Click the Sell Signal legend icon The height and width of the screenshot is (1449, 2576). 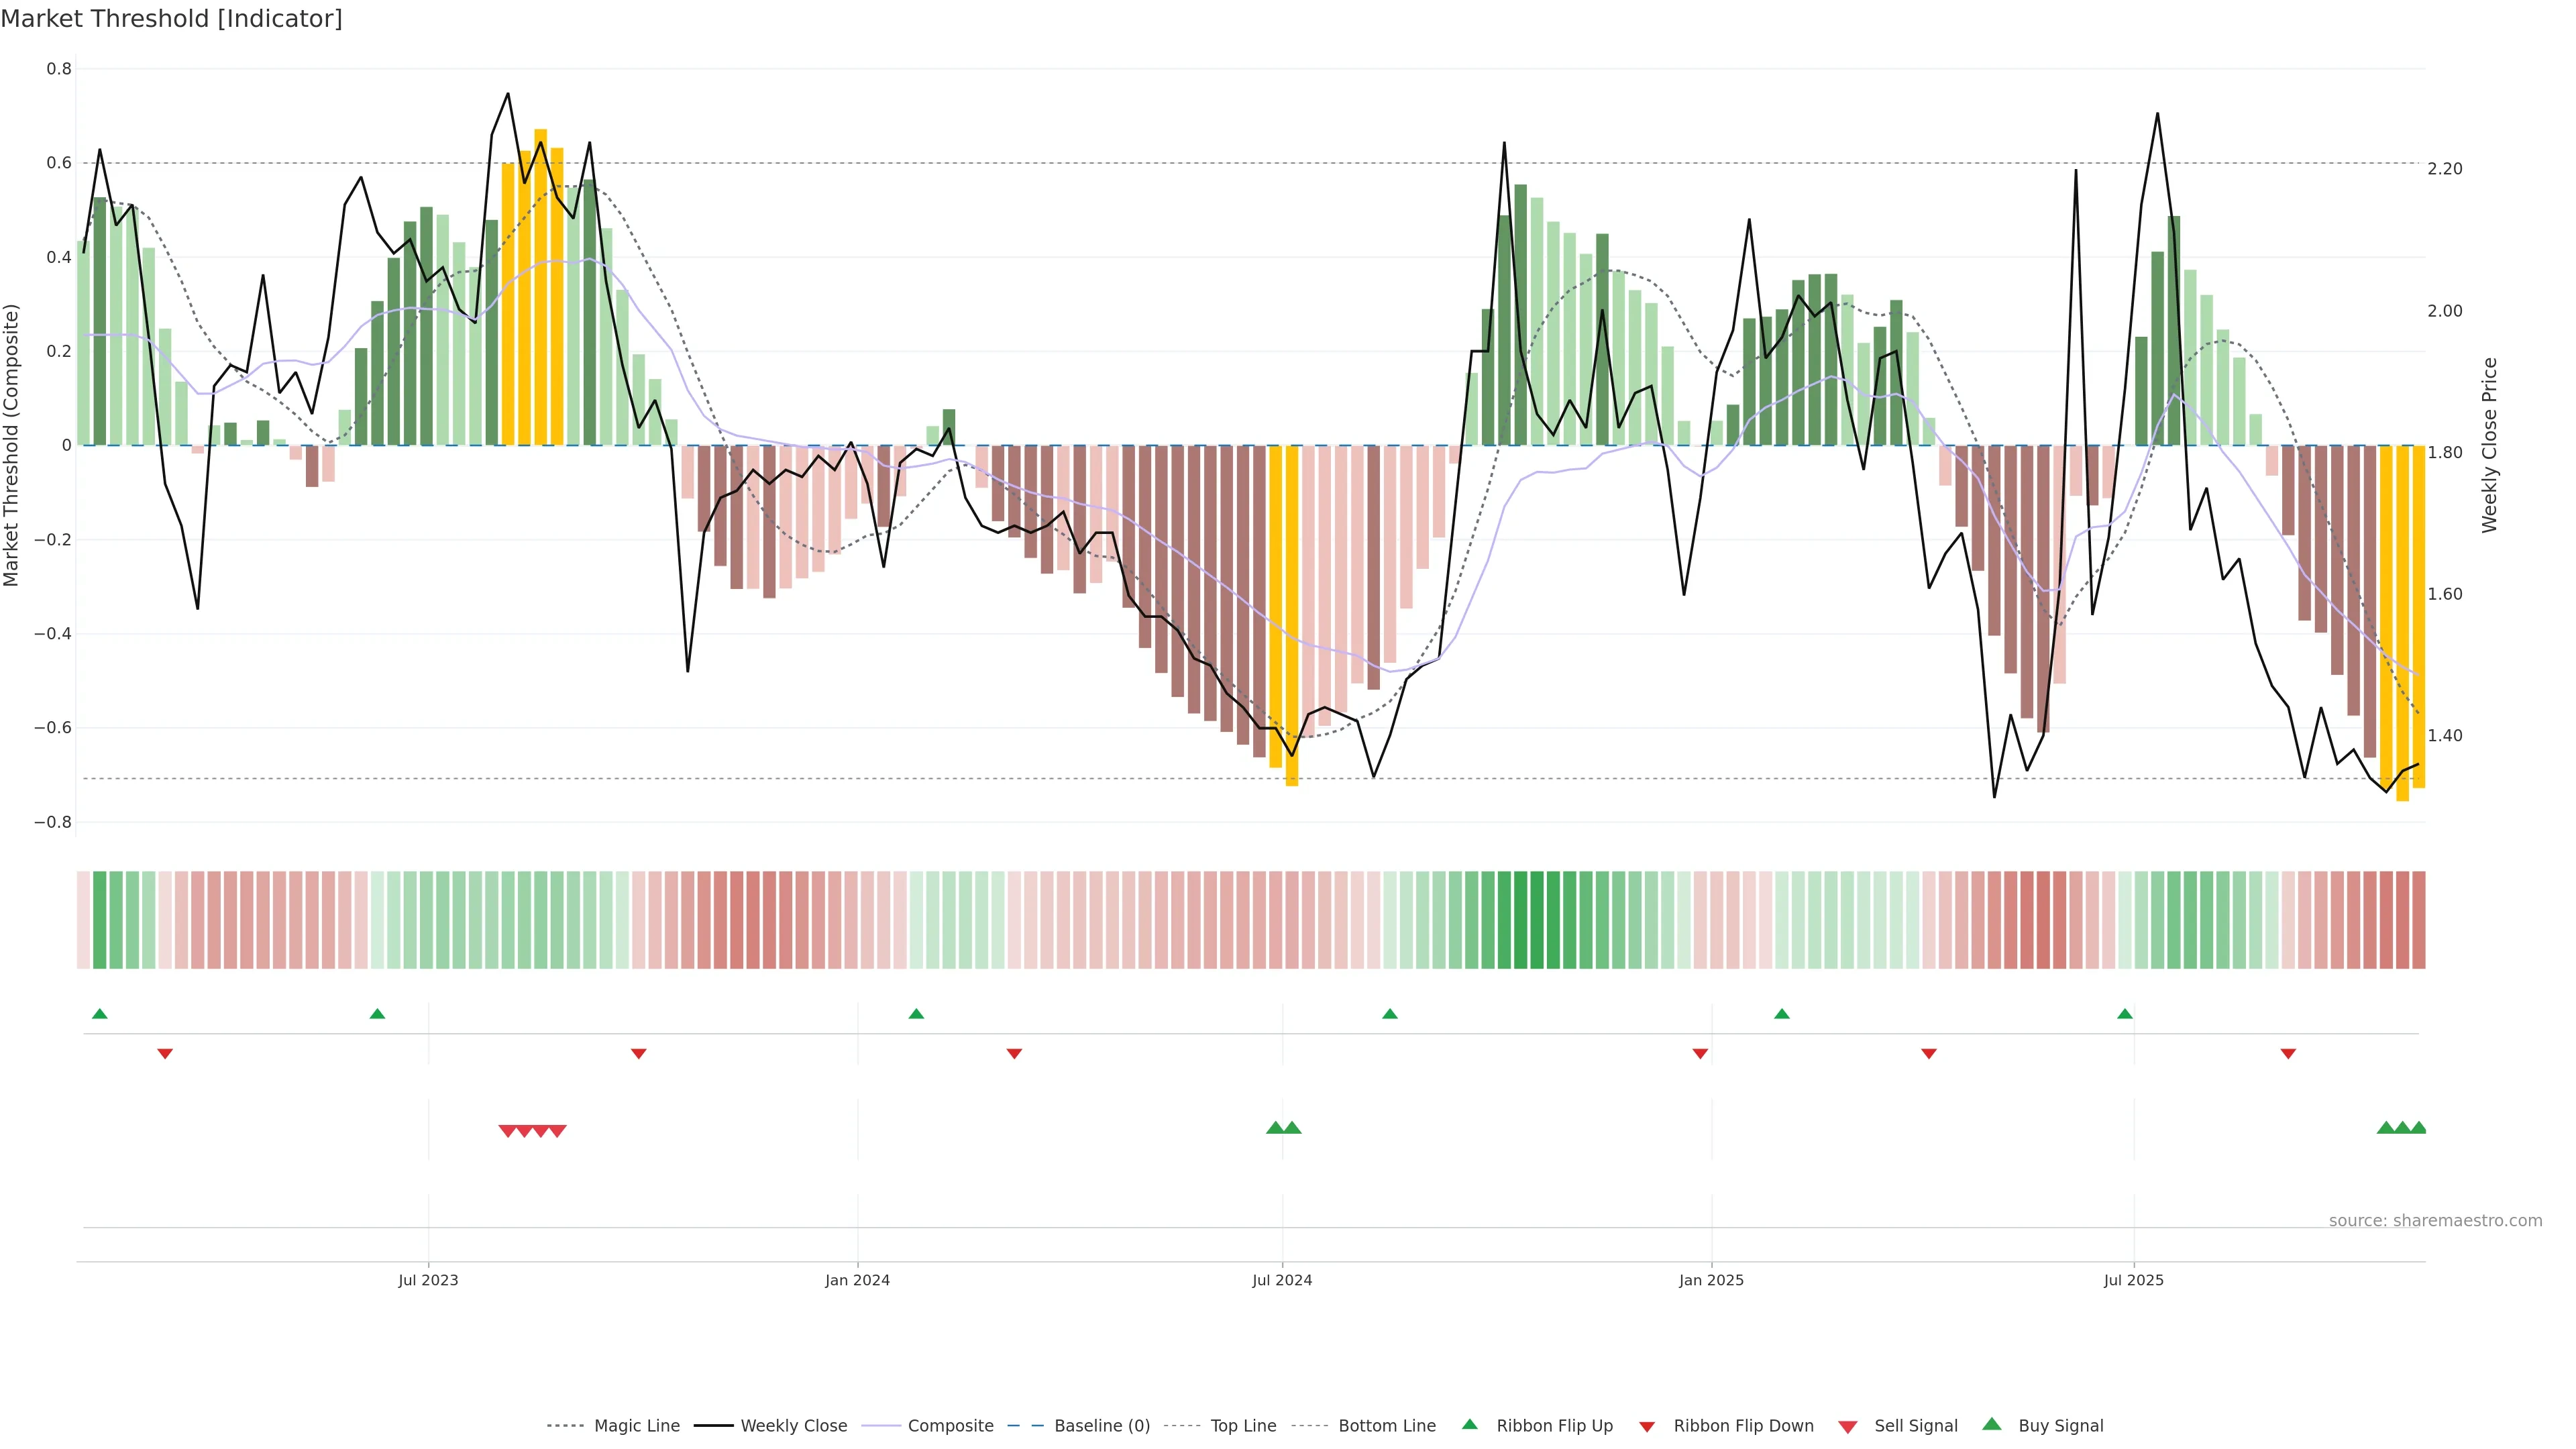coord(1847,1426)
